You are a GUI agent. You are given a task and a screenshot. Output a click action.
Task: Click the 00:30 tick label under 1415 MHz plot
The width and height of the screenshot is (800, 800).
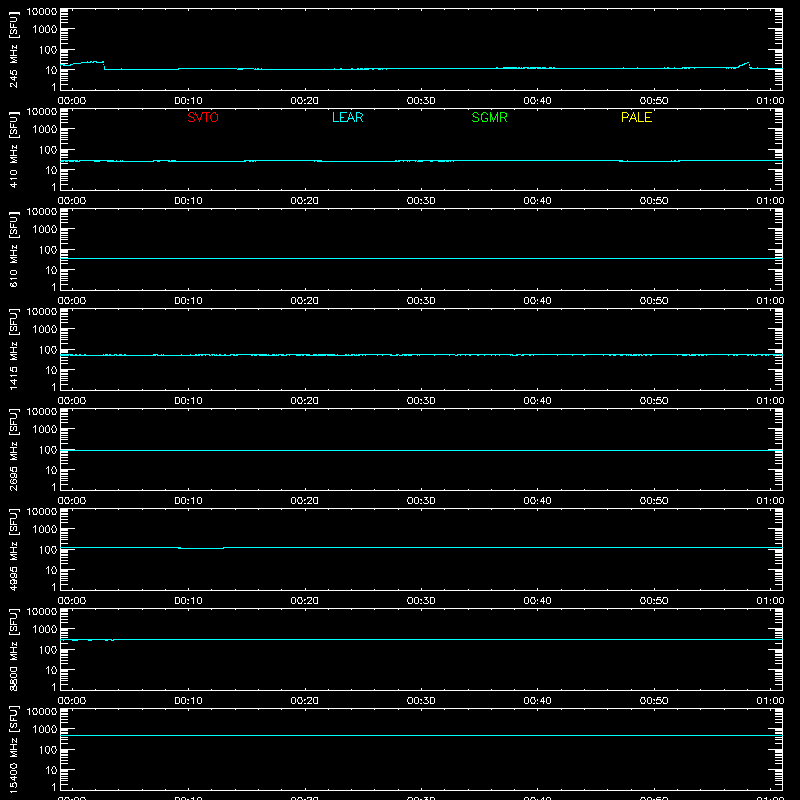point(421,401)
